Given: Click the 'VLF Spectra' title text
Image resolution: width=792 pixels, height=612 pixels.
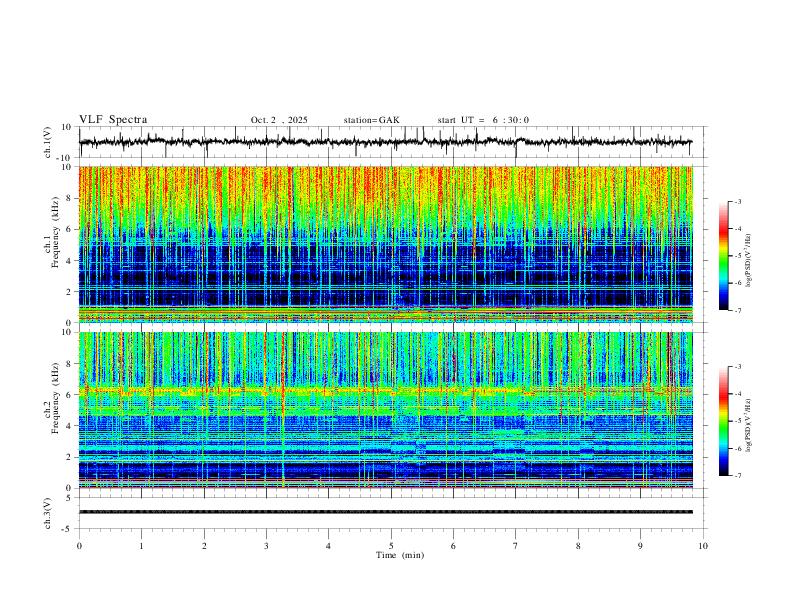Looking at the screenshot, I should point(113,120).
